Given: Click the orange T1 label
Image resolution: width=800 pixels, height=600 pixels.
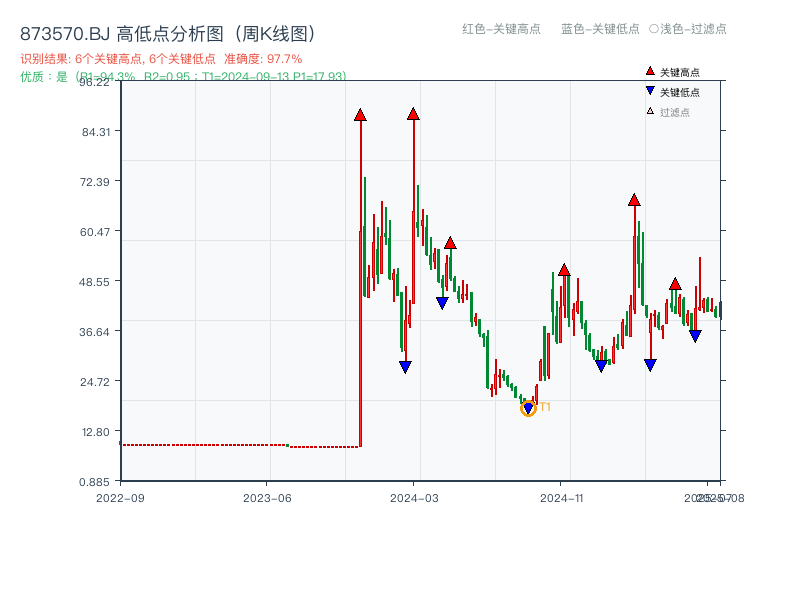Looking at the screenshot, I should pyautogui.click(x=545, y=407).
